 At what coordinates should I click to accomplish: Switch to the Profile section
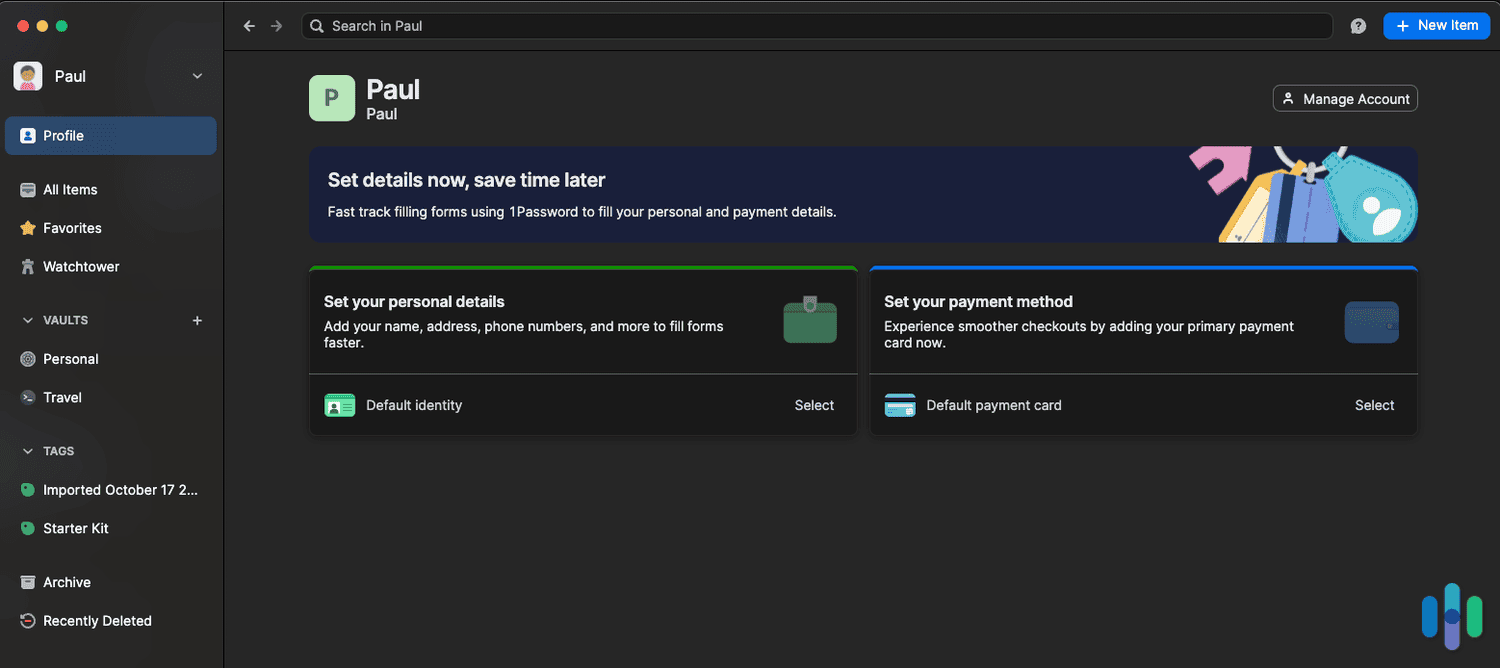pyautogui.click(x=64, y=135)
